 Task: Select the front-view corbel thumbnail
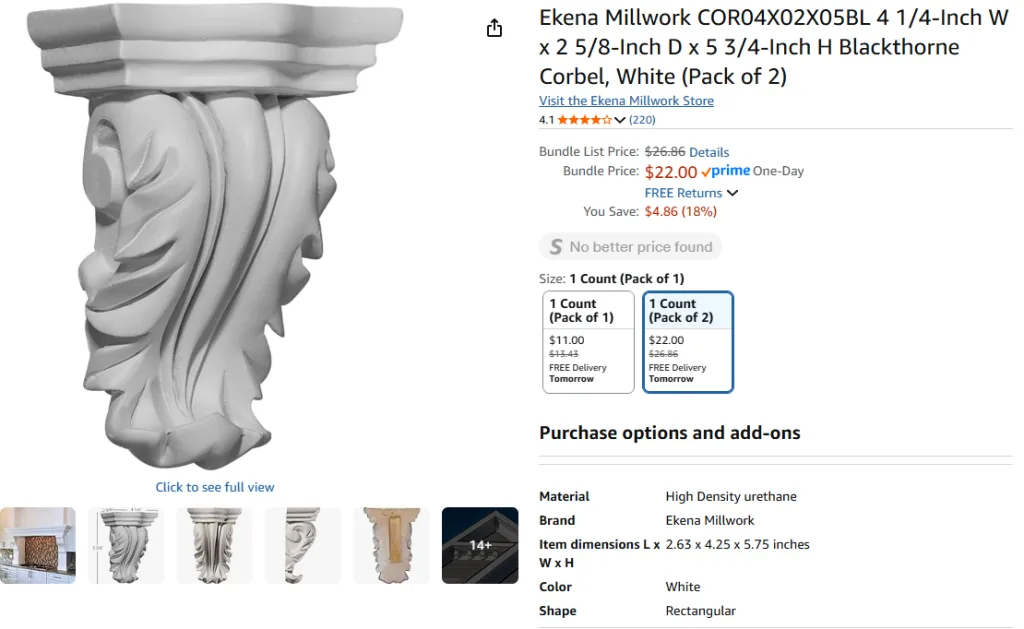point(215,545)
